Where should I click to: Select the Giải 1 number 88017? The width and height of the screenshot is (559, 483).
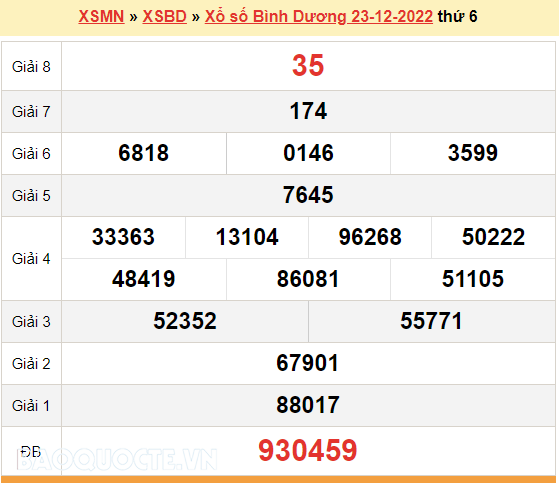(x=308, y=405)
